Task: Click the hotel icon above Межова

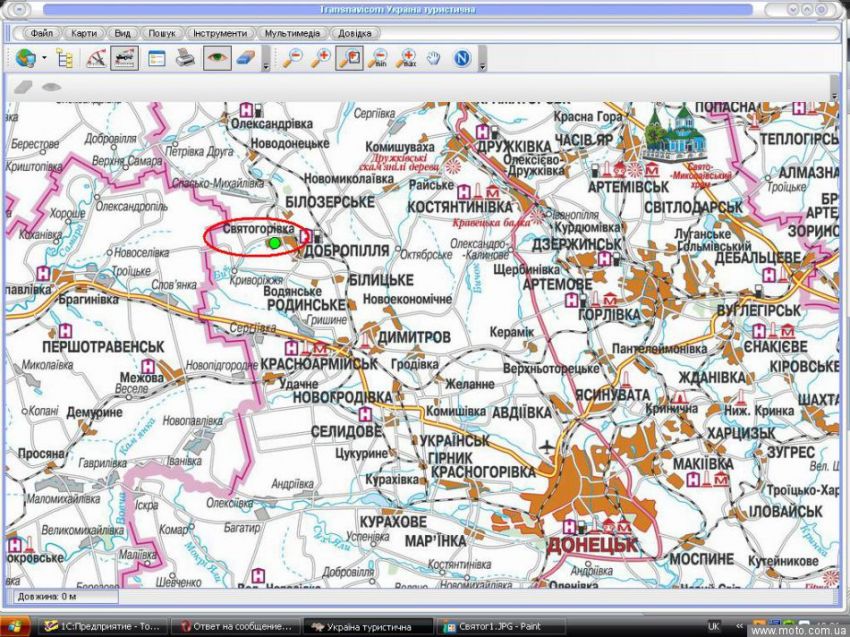Action: [x=147, y=365]
